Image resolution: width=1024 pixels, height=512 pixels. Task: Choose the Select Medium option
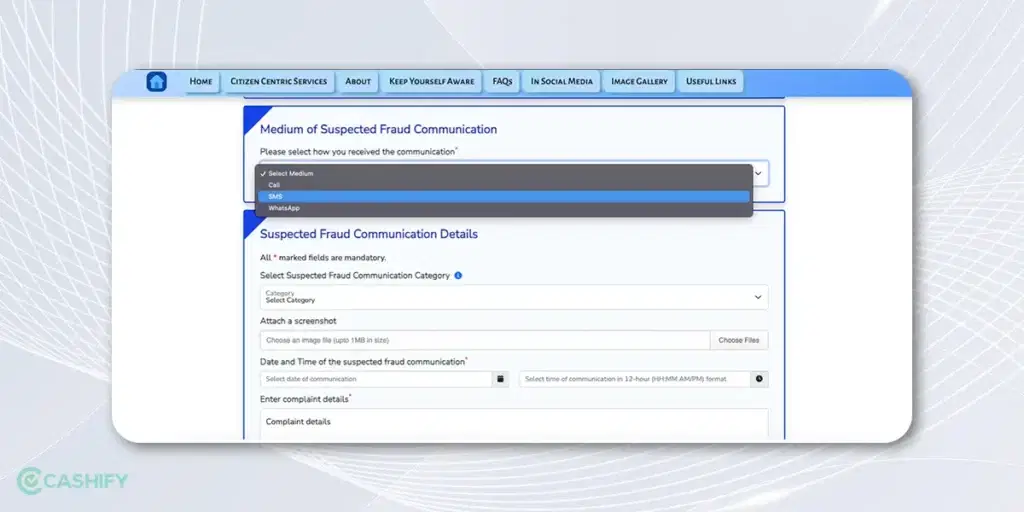tap(504, 174)
